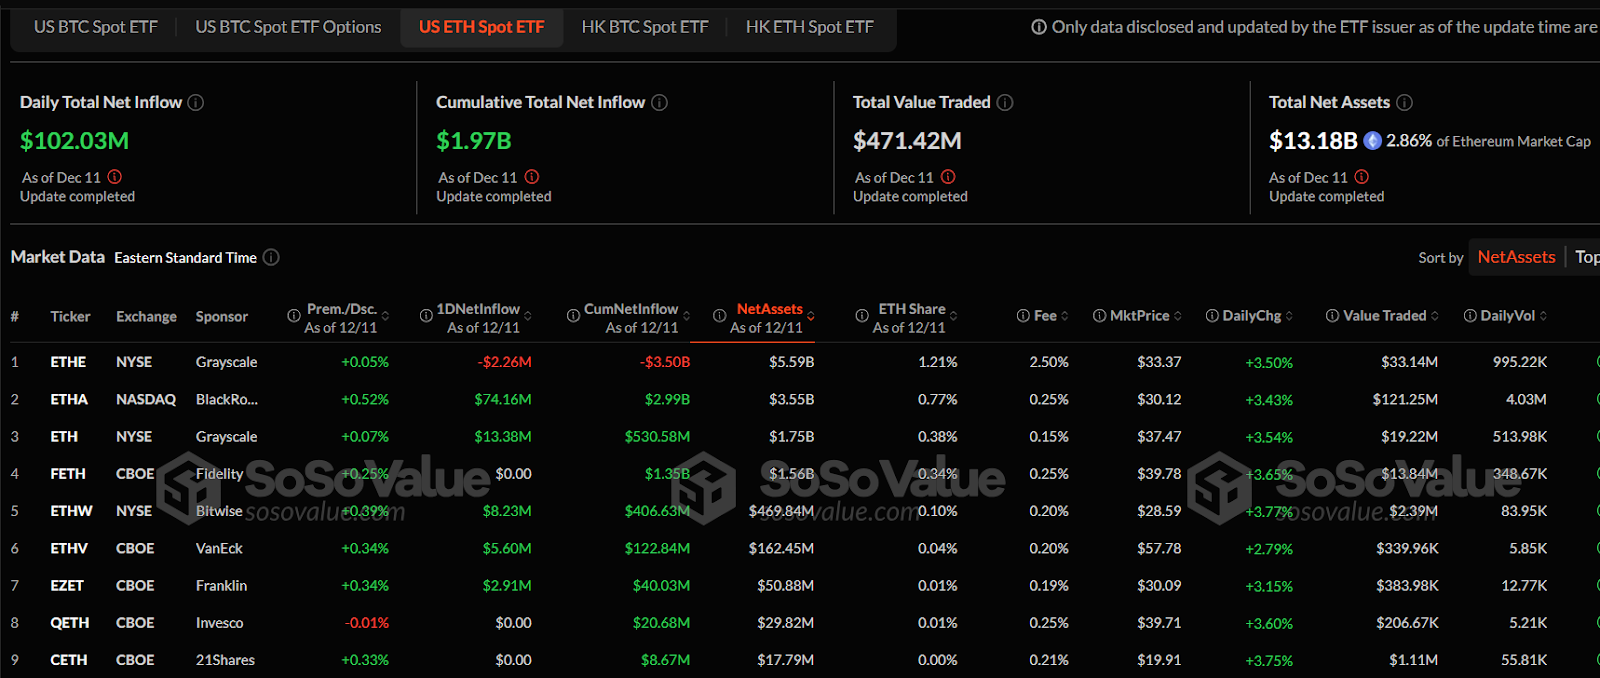Screen dimensions: 1600x678
Task: Click the $13.18B total net assets value
Action: point(1313,141)
